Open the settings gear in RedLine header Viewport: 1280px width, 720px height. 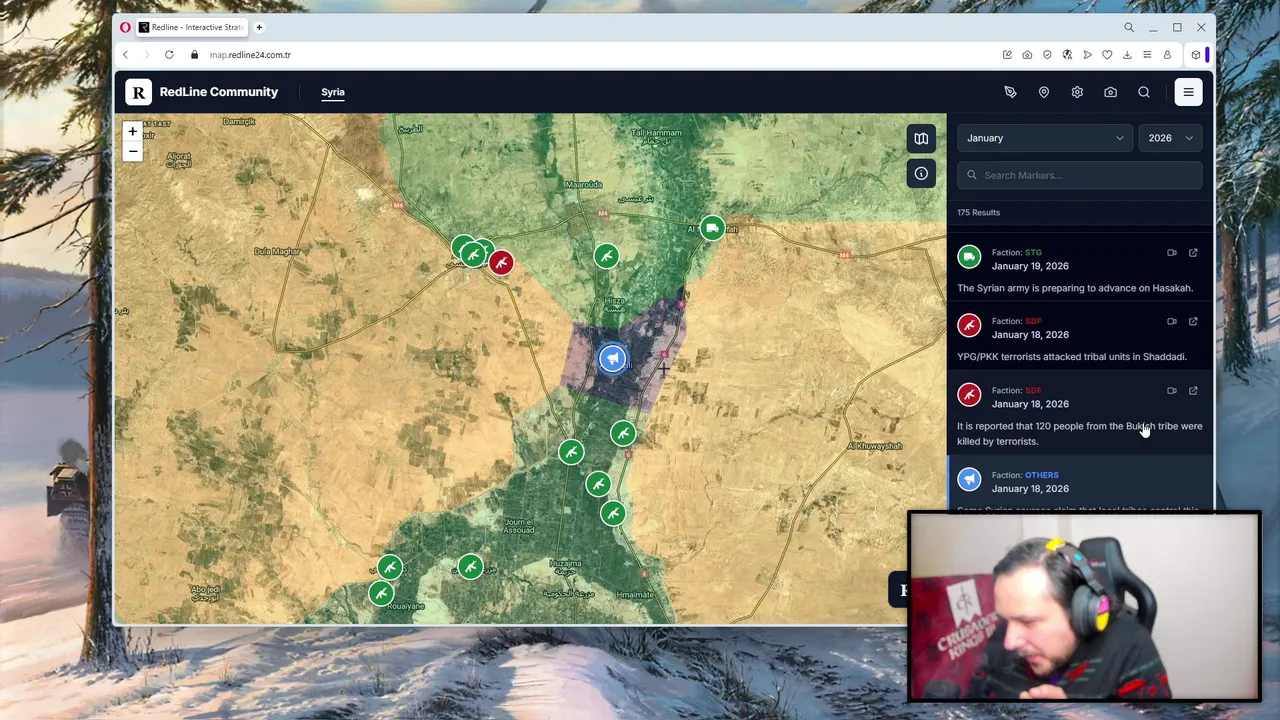tap(1077, 92)
